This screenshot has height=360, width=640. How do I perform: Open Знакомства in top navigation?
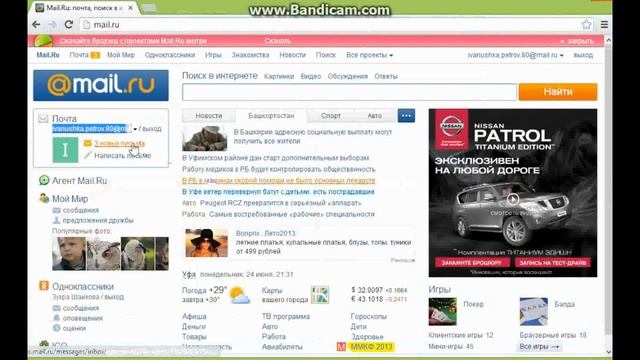coord(250,55)
